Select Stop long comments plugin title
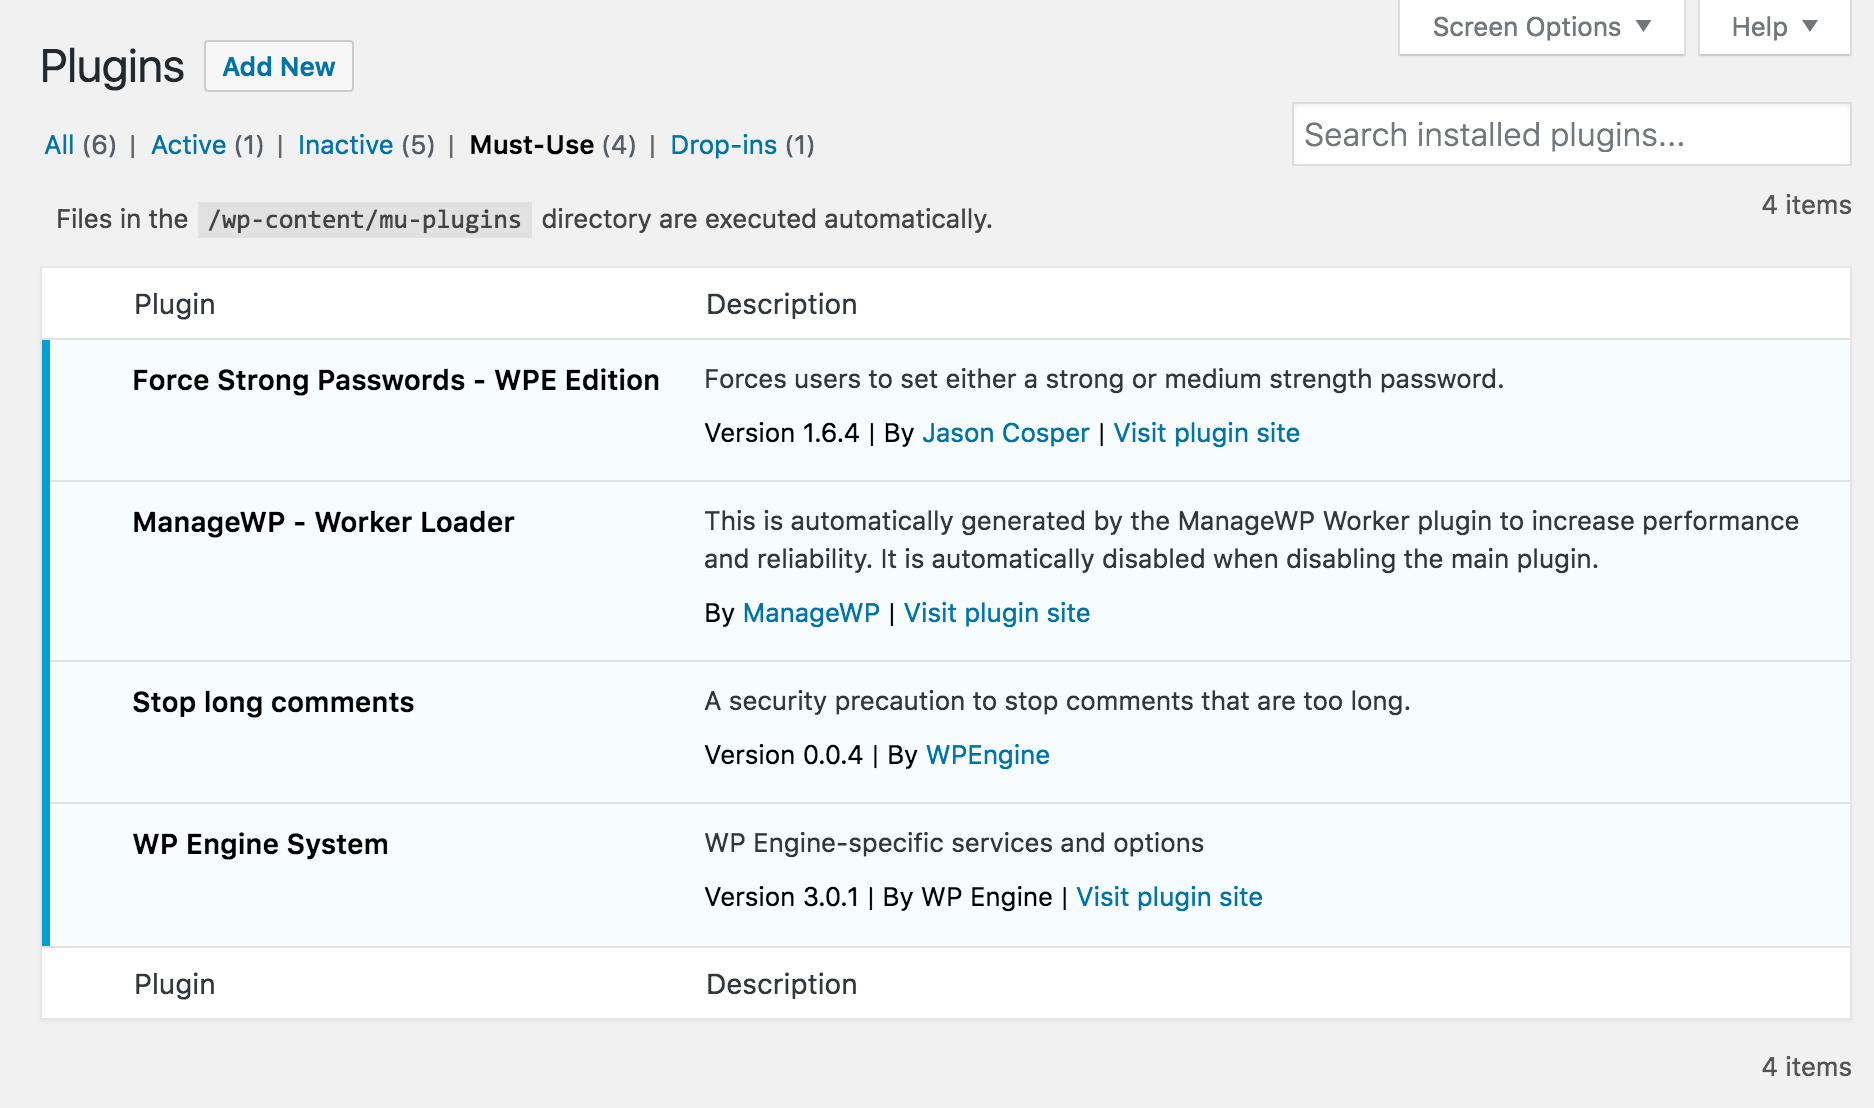Screen dimensions: 1874x1108 tap(273, 702)
